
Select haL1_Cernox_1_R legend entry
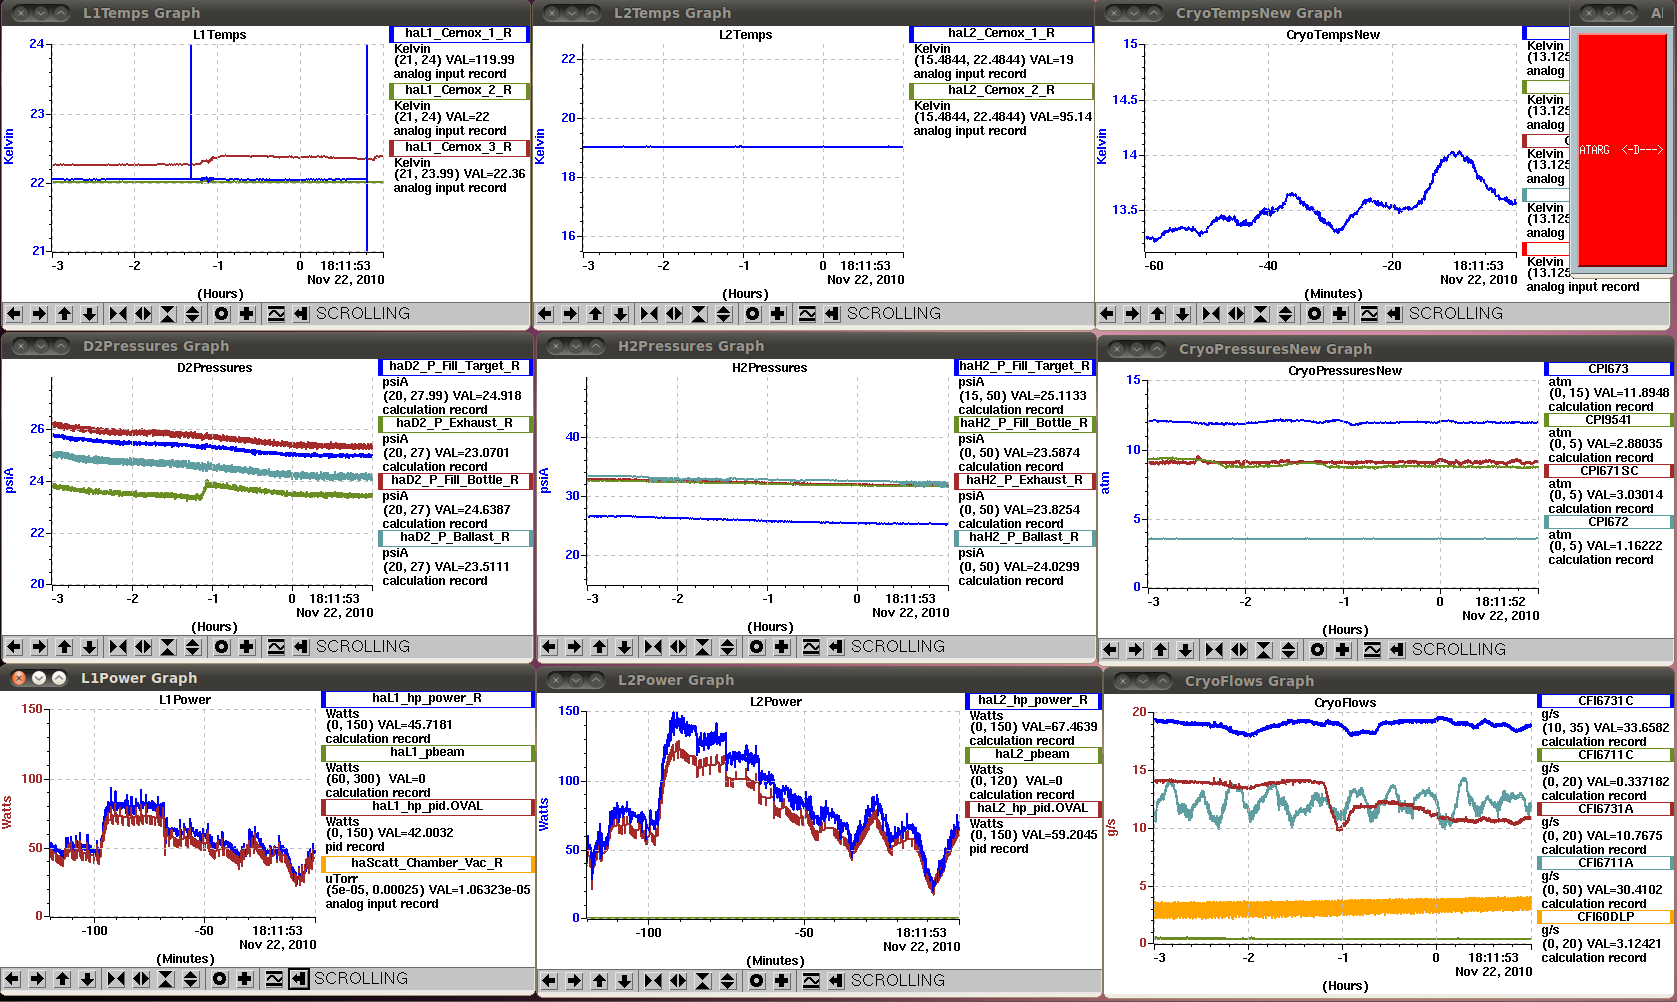[x=458, y=33]
